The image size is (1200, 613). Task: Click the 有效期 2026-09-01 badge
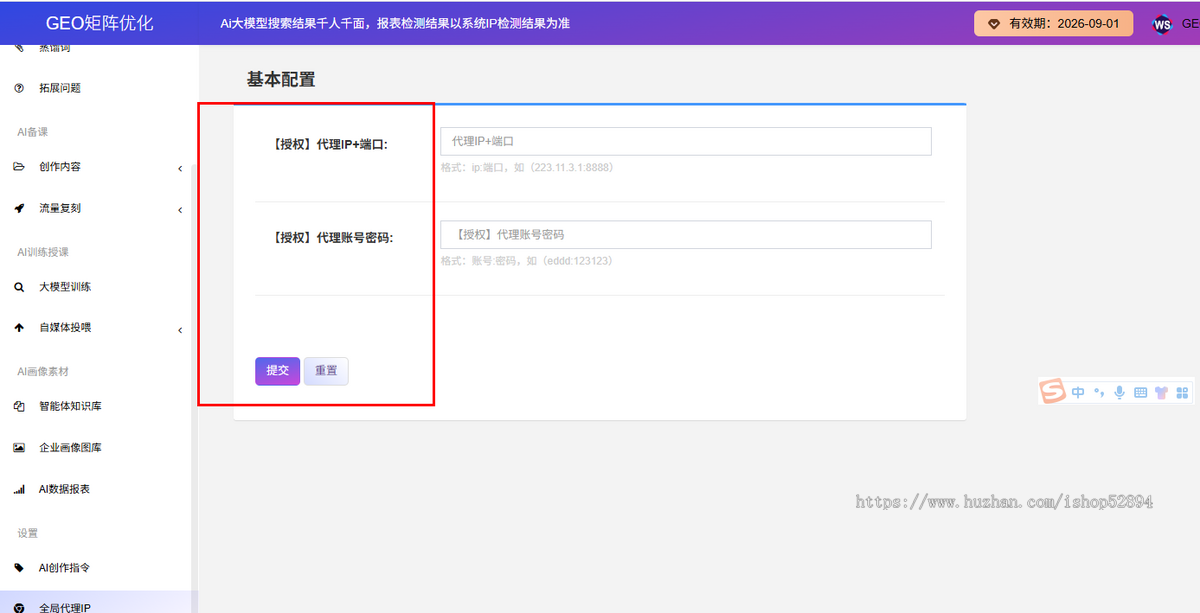(x=1054, y=24)
